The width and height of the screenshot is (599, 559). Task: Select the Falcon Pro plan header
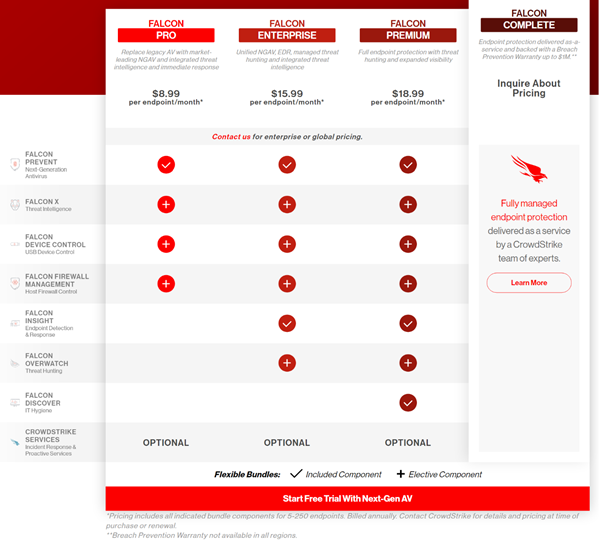click(166, 31)
